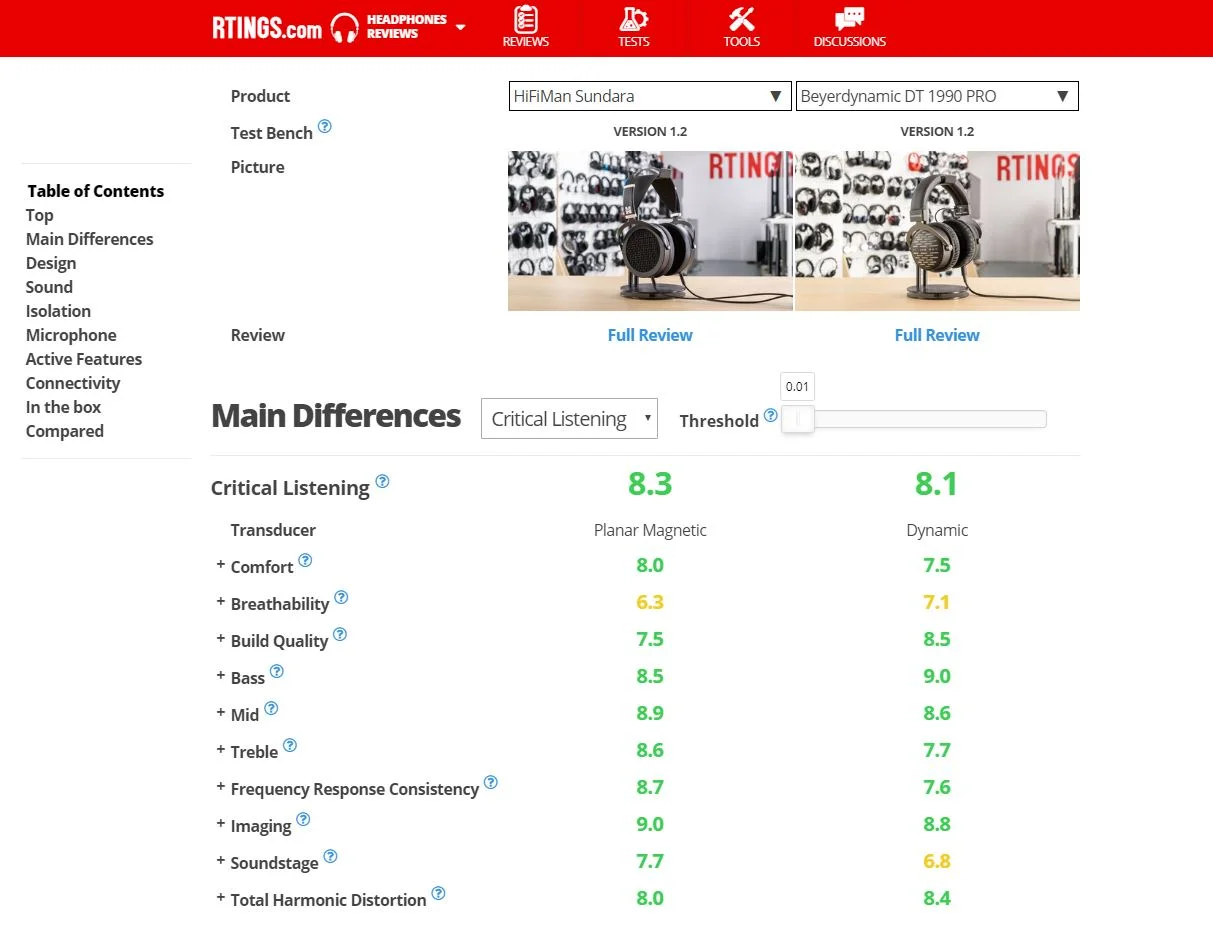Click the Threshold slider handle
The width and height of the screenshot is (1213, 930).
[x=798, y=419]
